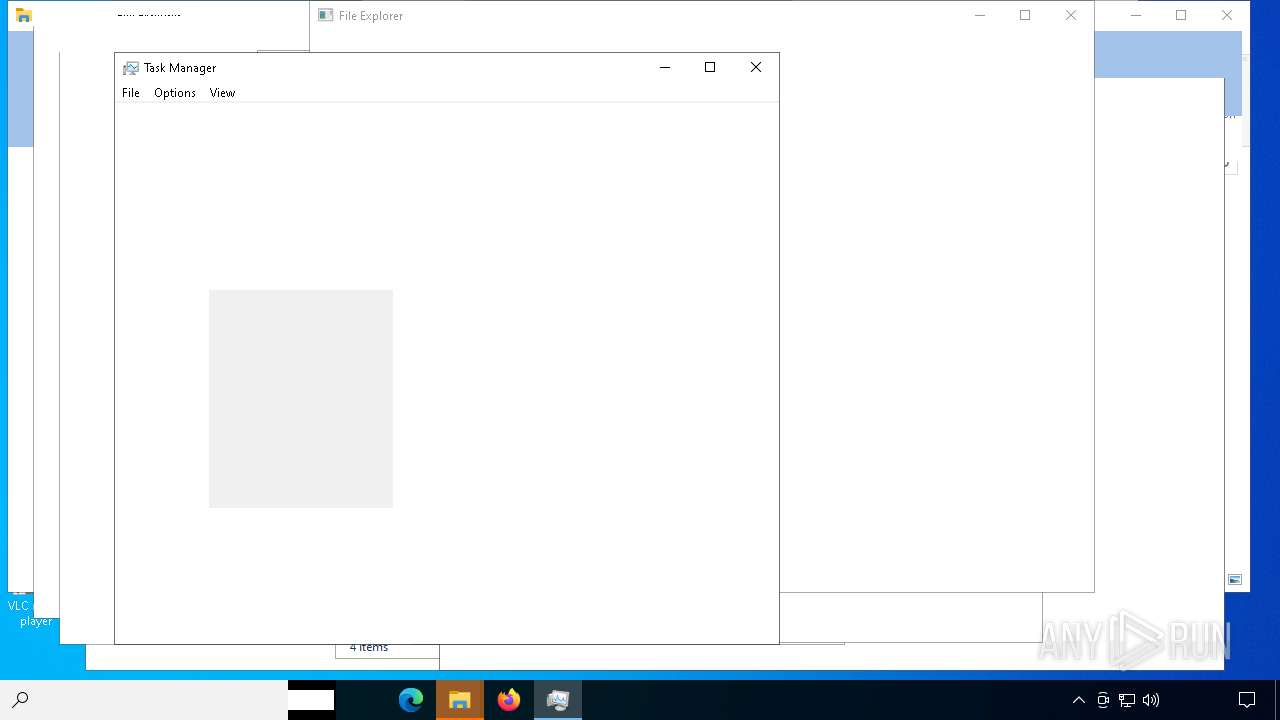The height and width of the screenshot is (720, 1280).
Task: Open the View menu in Task Manager
Action: [222, 93]
